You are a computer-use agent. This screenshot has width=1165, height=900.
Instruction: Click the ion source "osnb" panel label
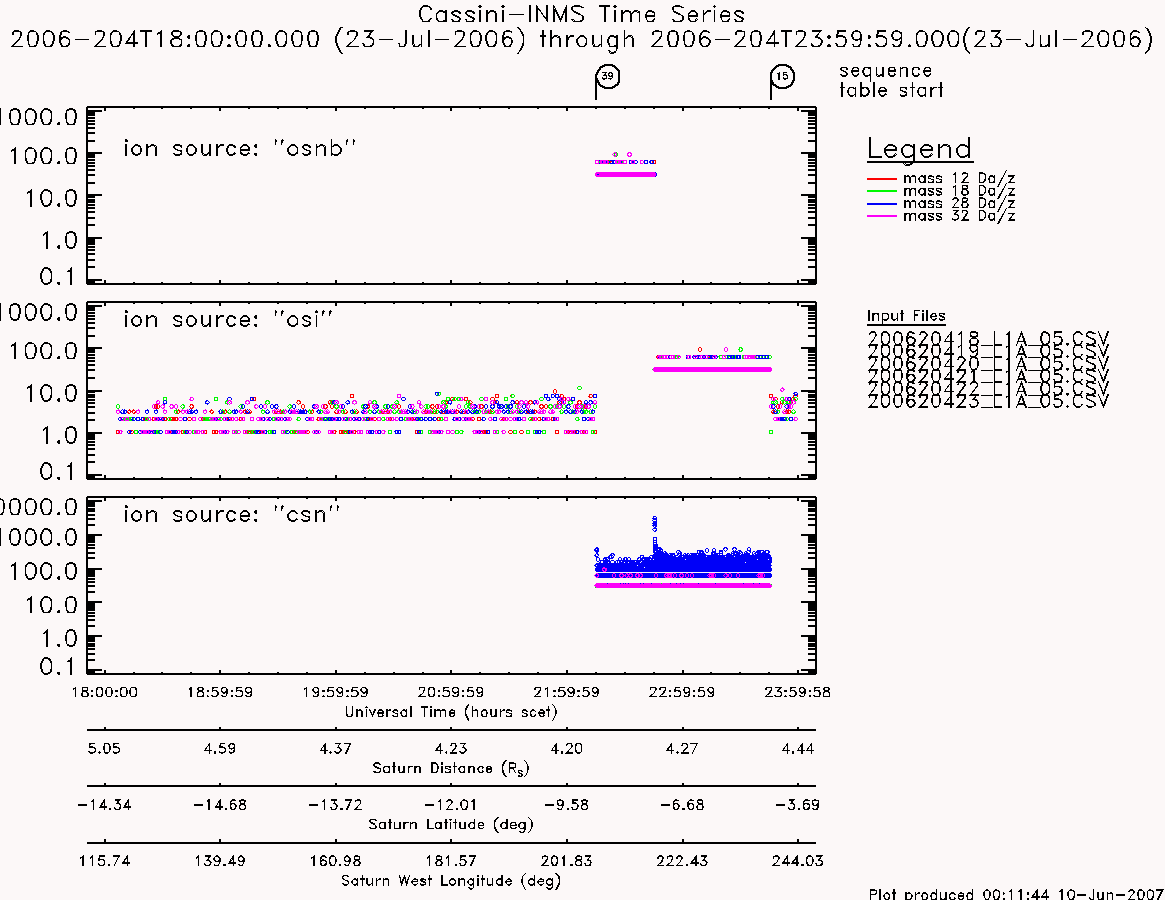click(240, 149)
